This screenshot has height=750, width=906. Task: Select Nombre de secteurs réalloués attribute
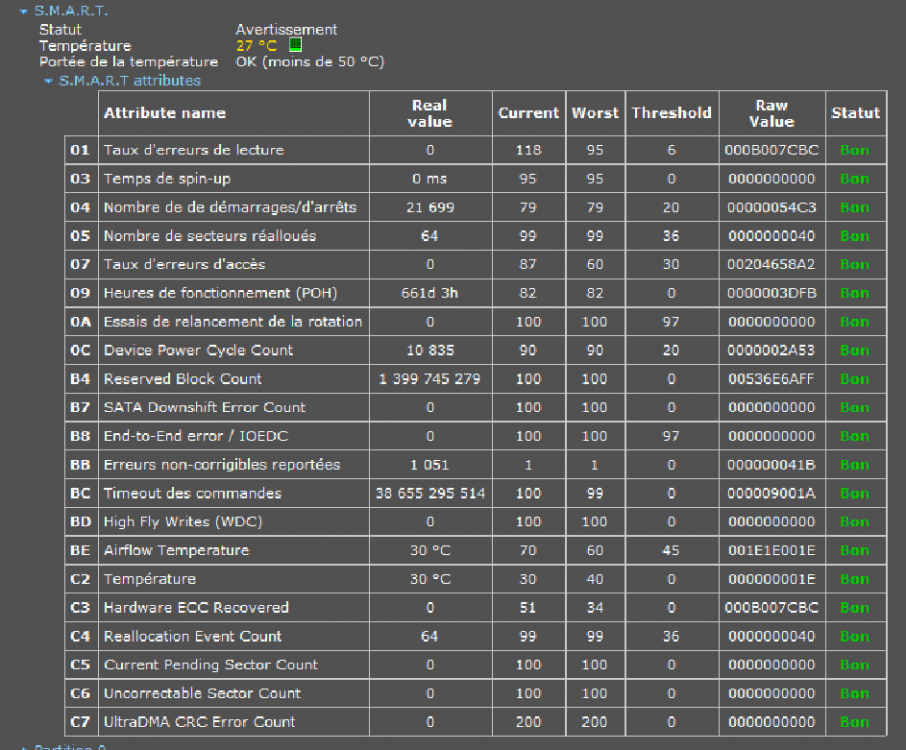pyautogui.click(x=210, y=236)
